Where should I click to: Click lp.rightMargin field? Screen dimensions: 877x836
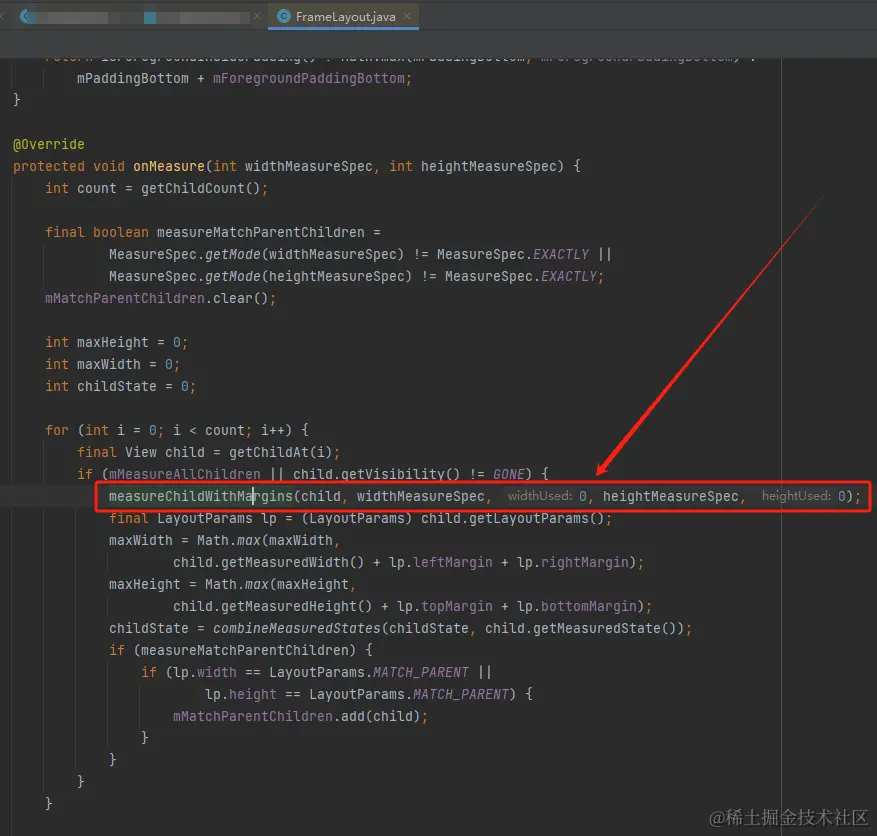pyautogui.click(x=573, y=563)
